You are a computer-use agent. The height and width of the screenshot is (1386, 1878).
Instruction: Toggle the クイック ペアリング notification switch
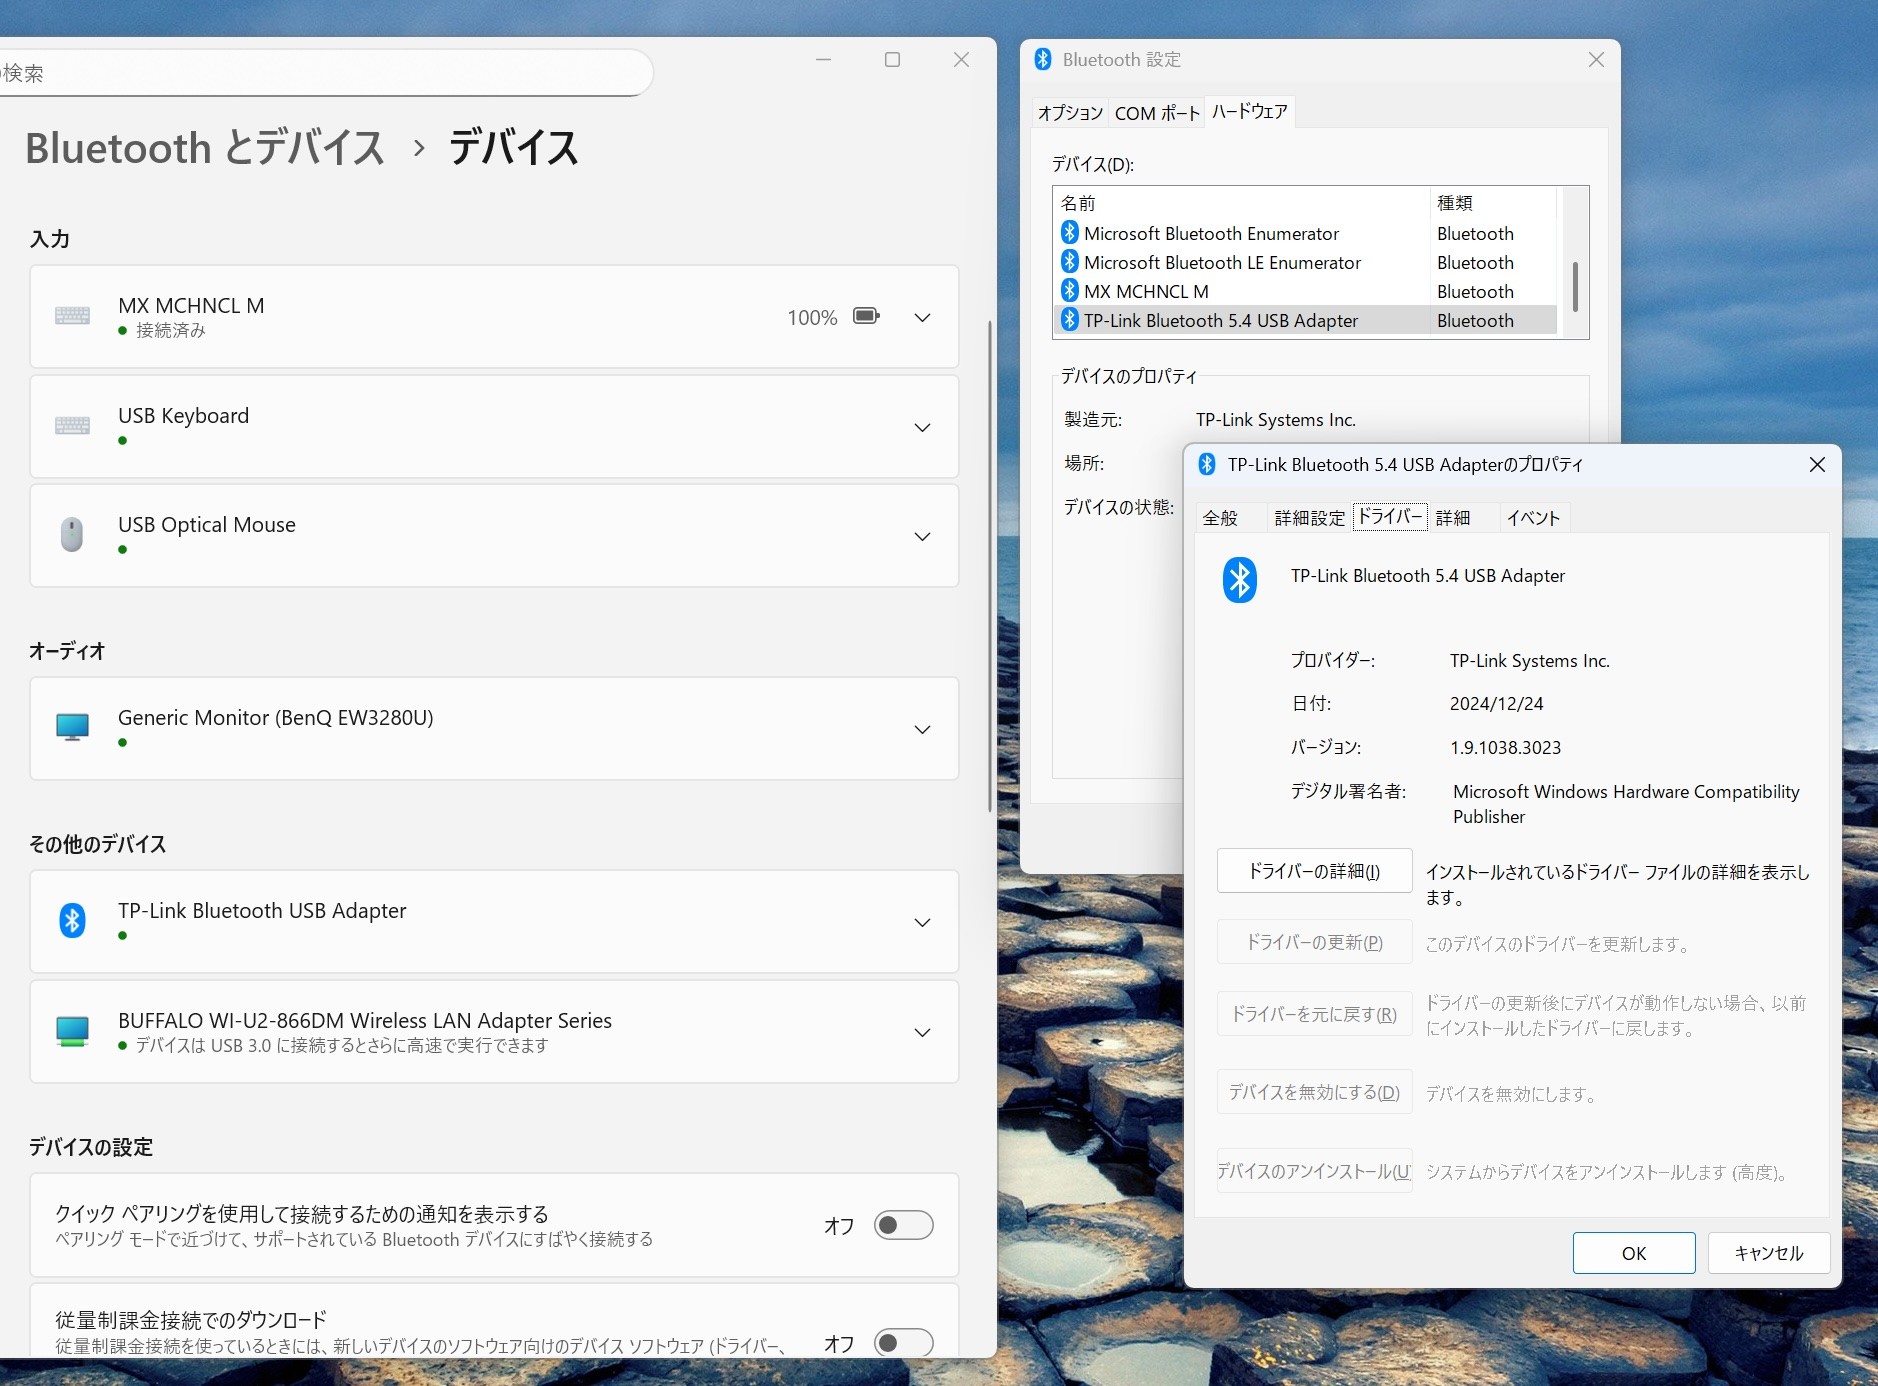tap(904, 1225)
